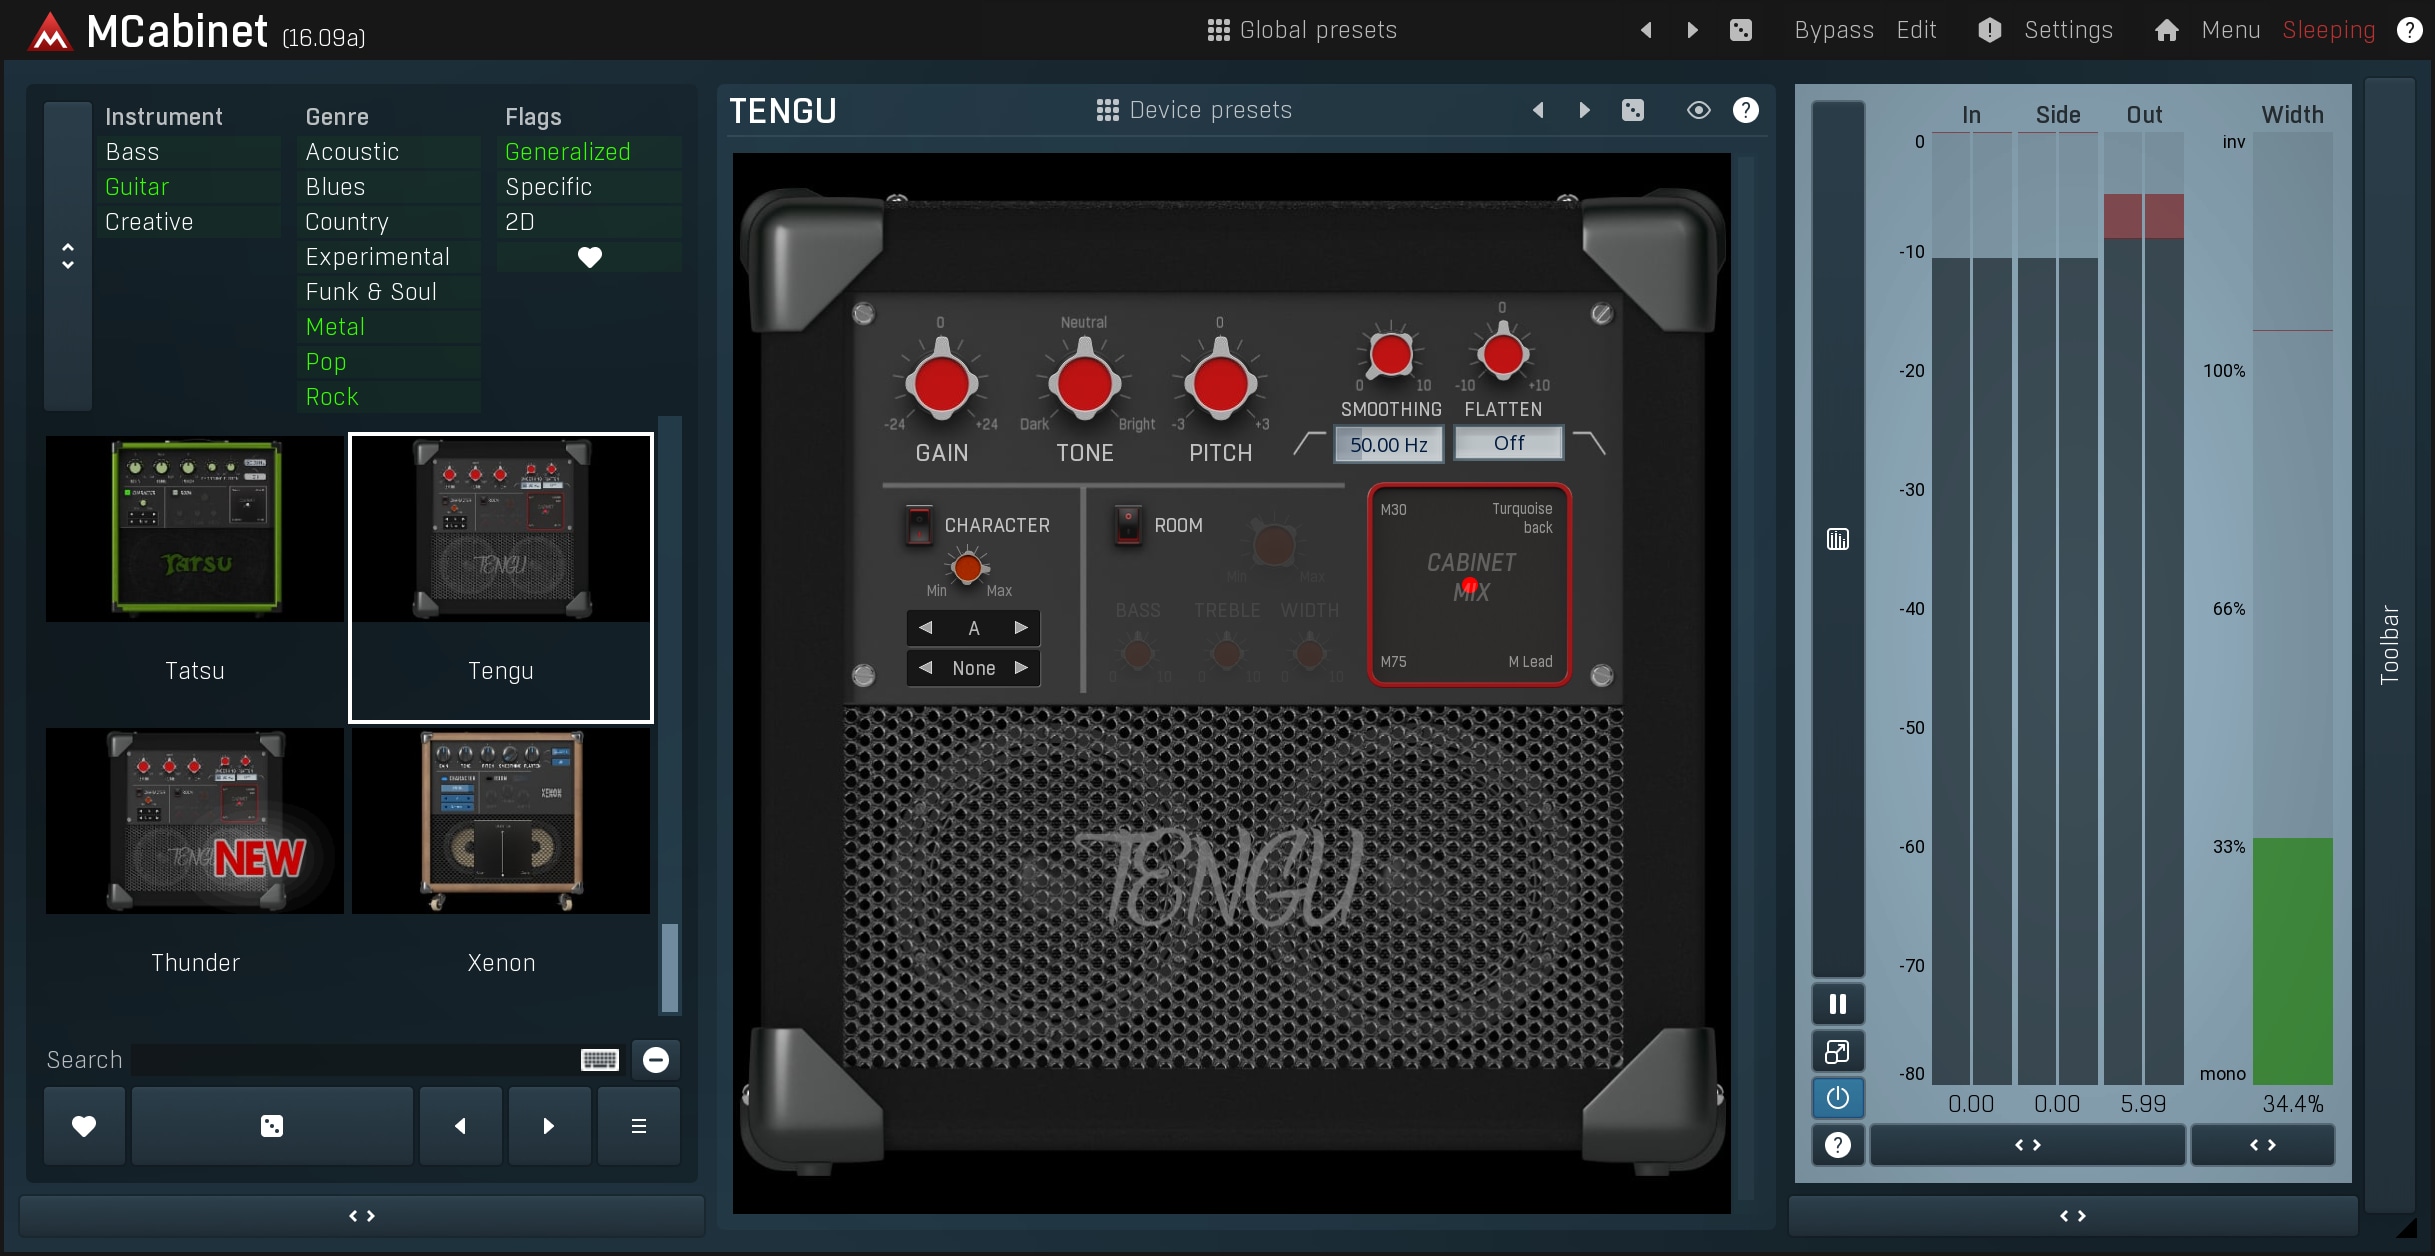Screen dimensions: 2435x1256
Task: Pause the meters
Action: coord(1838,1004)
